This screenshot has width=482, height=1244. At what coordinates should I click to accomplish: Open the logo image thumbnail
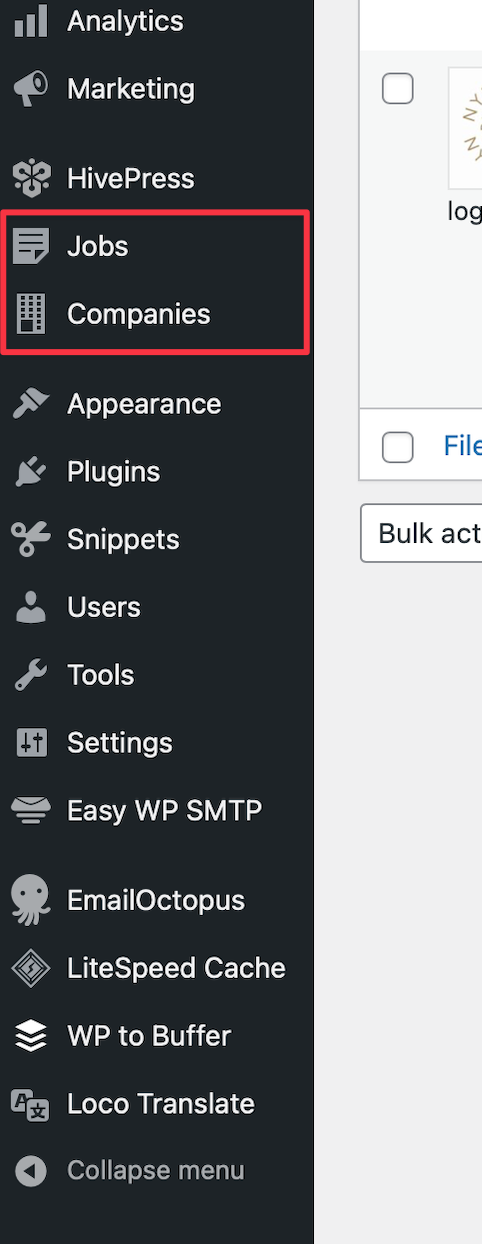[466, 128]
